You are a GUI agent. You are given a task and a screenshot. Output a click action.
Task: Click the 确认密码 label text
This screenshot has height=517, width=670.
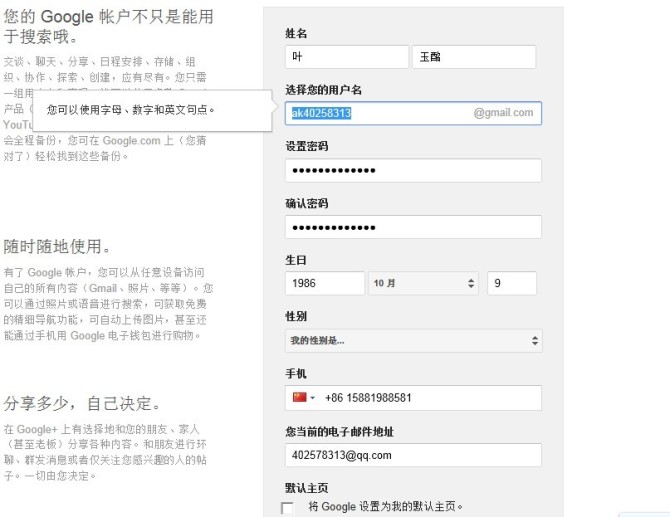(307, 203)
